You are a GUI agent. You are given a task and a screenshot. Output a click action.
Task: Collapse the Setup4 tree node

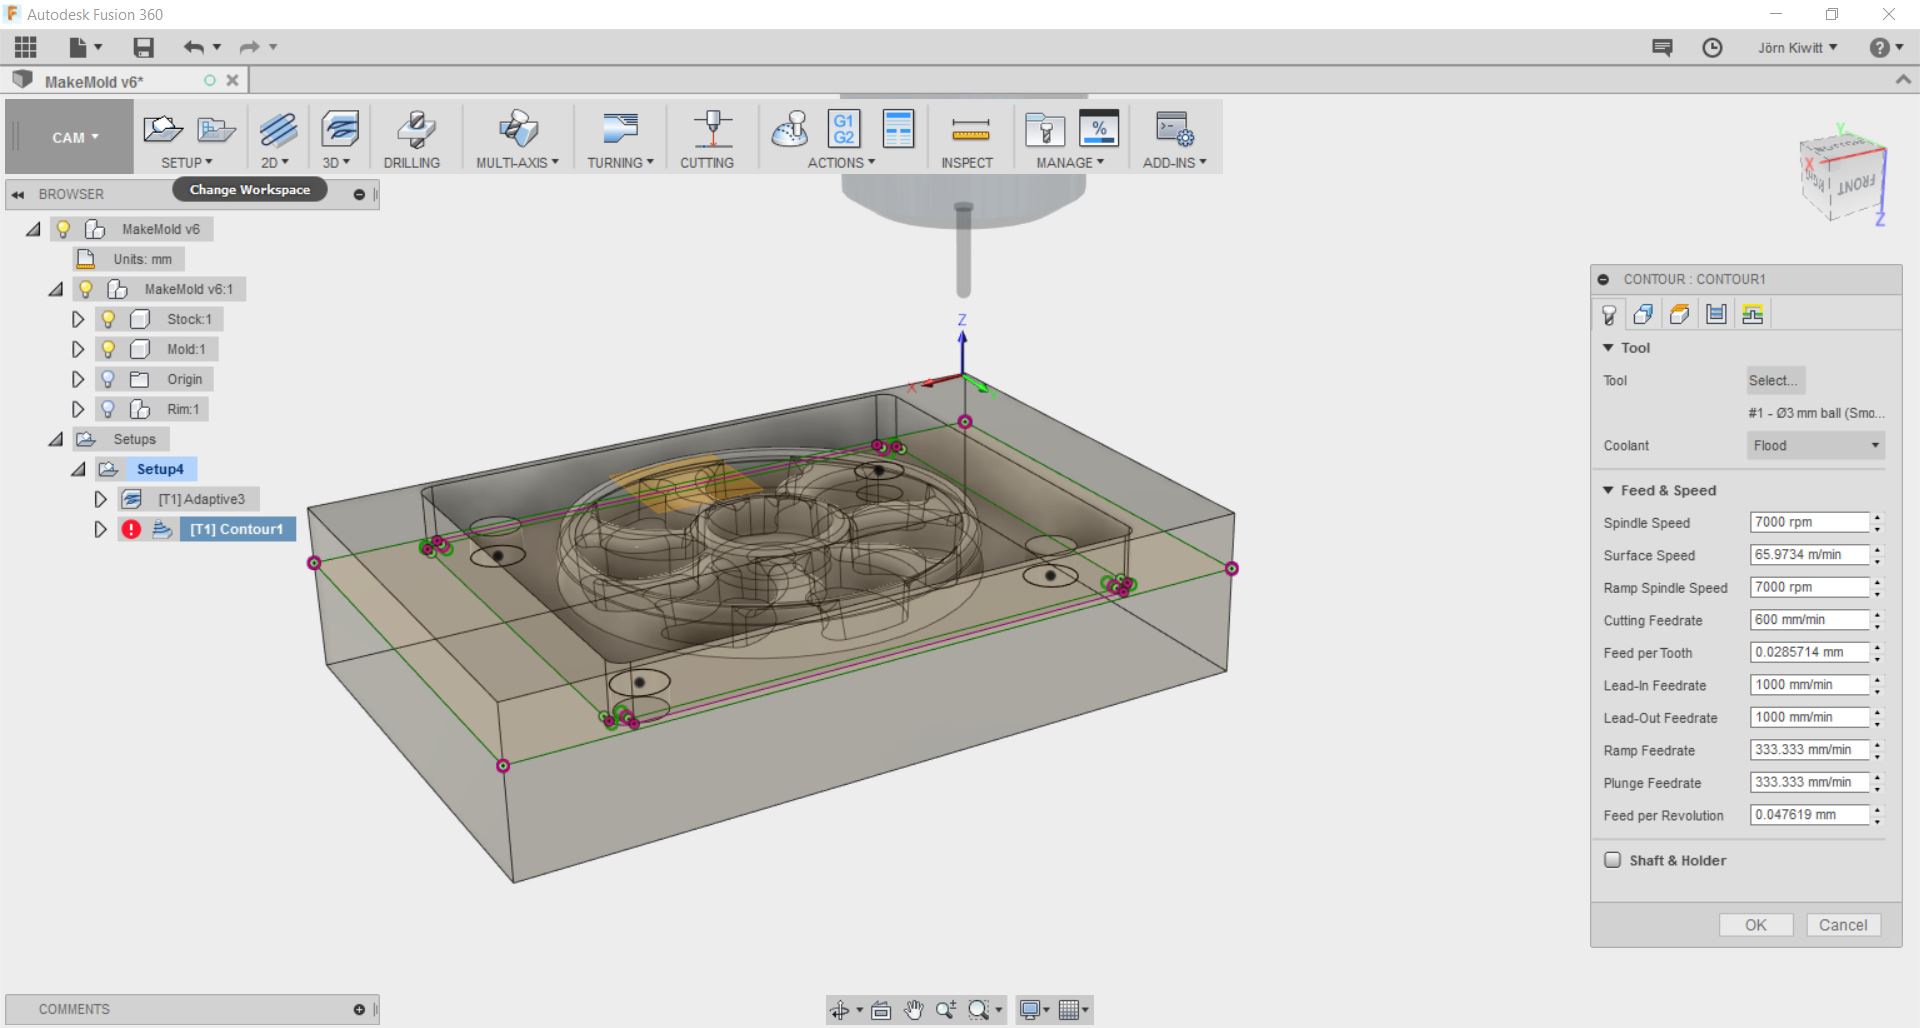click(x=78, y=469)
